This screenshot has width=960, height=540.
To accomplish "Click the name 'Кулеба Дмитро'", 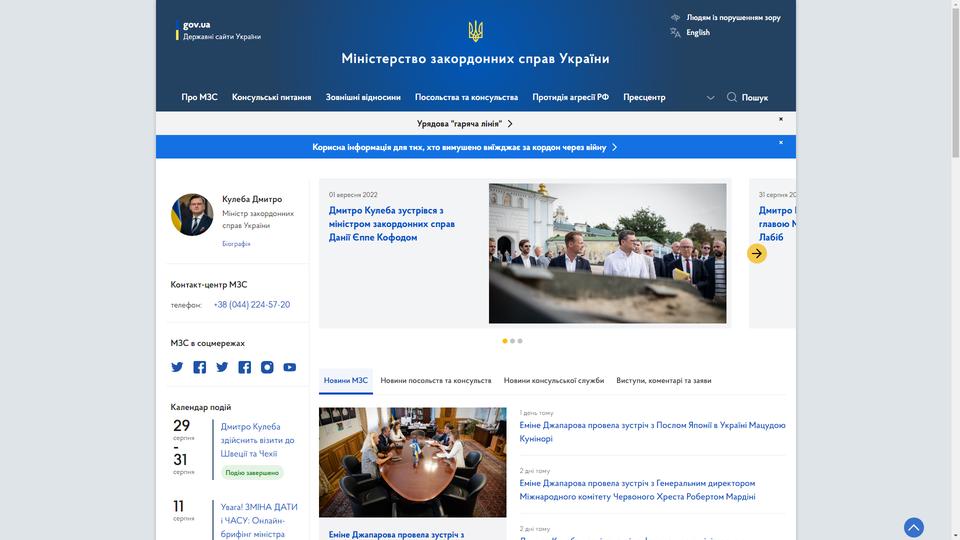I will point(252,199).
